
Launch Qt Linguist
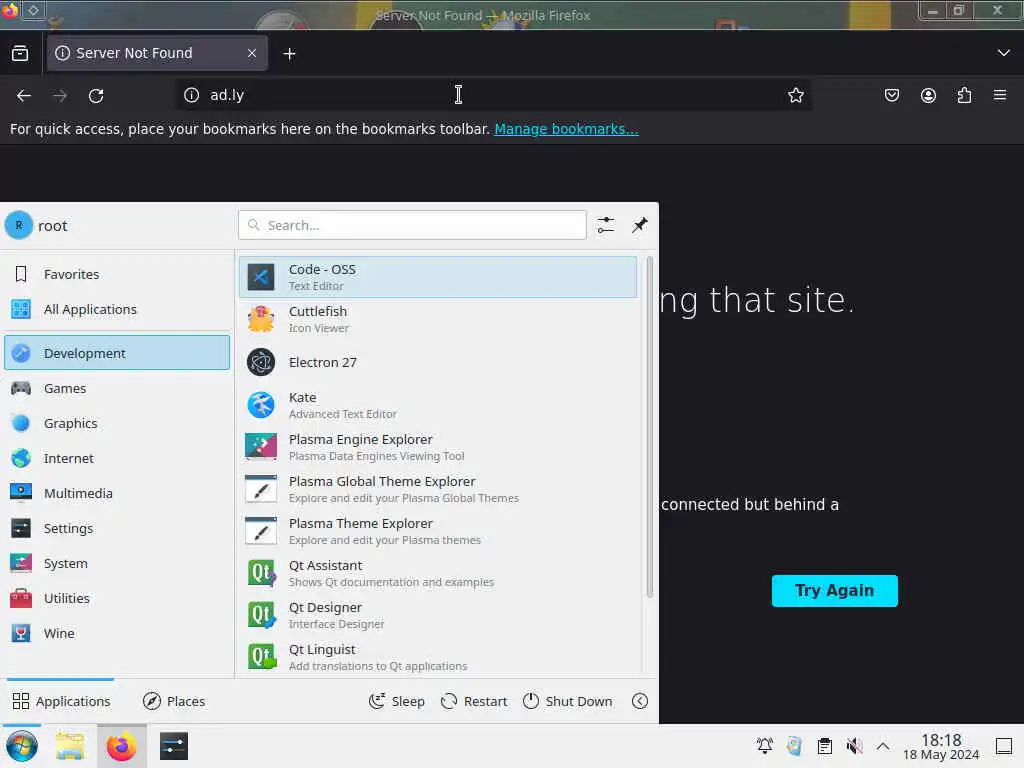click(x=438, y=657)
